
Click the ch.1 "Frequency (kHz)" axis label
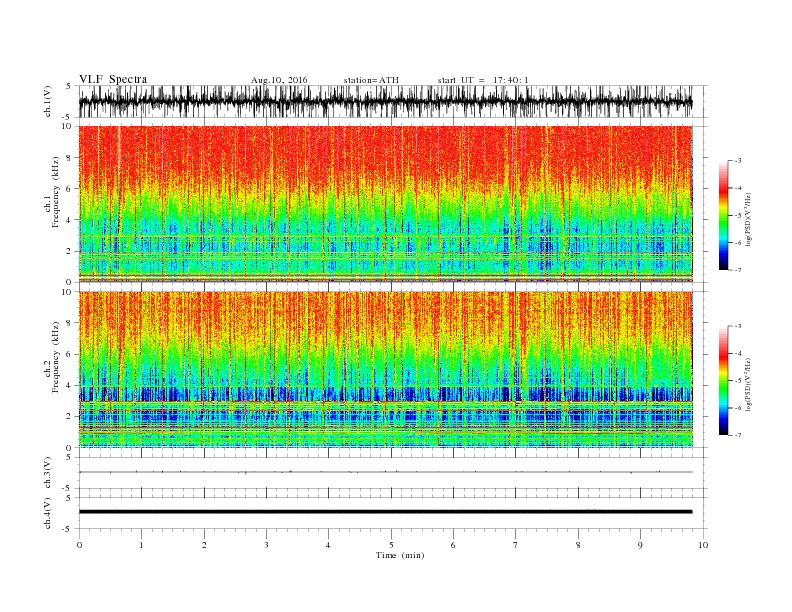click(x=55, y=192)
